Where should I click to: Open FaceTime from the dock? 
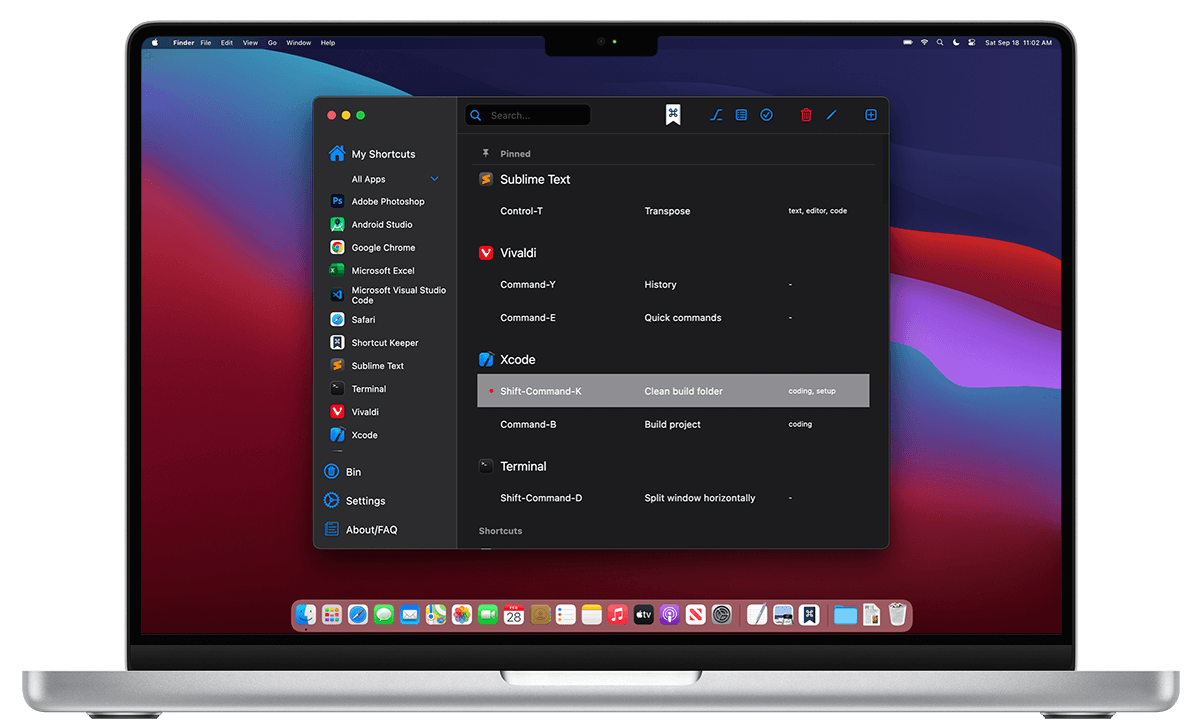pos(488,615)
